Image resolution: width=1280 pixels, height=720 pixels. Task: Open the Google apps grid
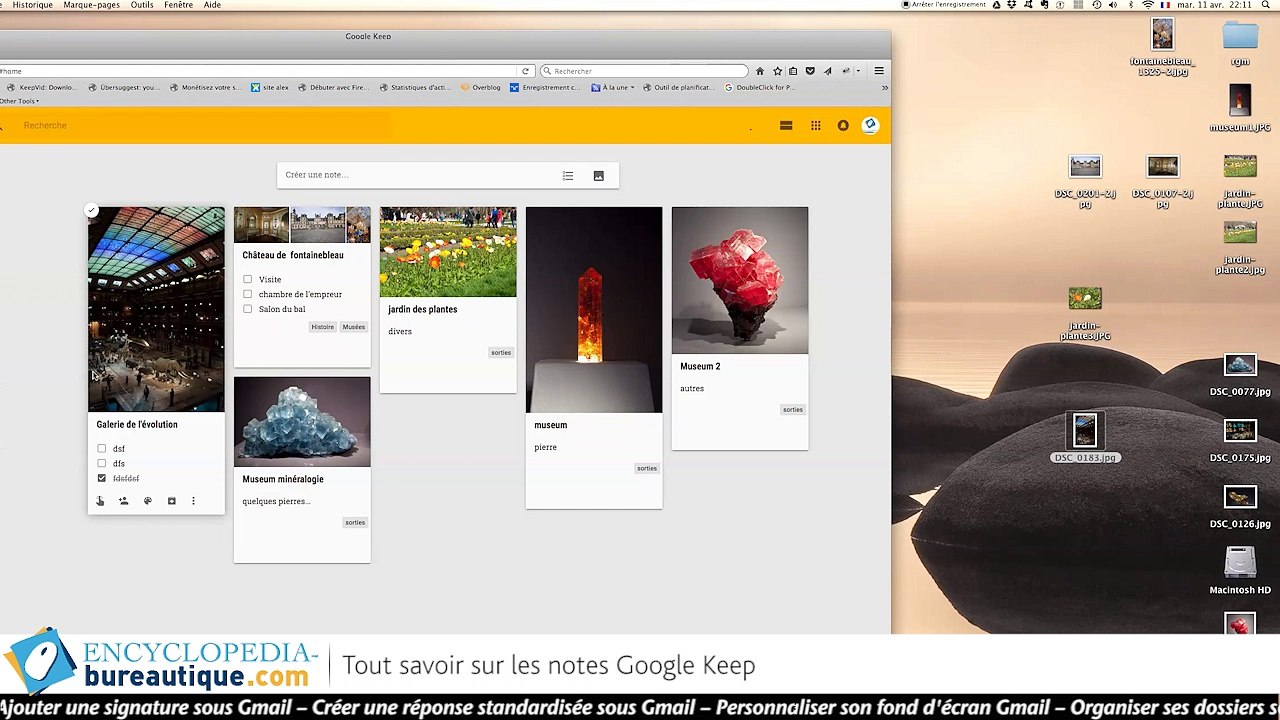click(x=816, y=126)
